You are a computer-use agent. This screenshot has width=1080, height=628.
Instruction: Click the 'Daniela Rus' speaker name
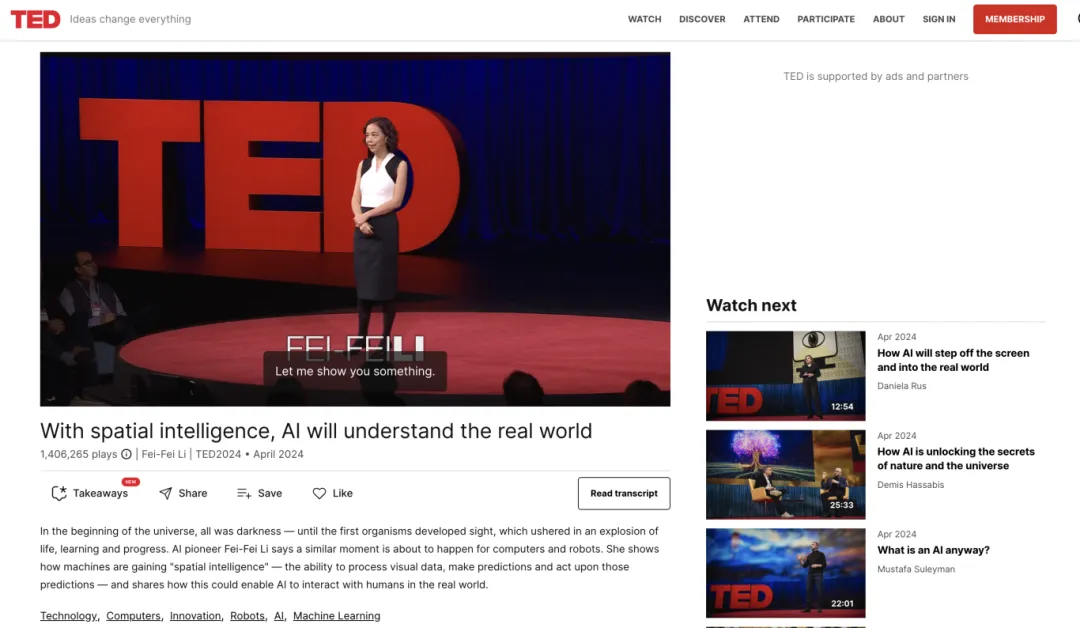pyautogui.click(x=902, y=386)
